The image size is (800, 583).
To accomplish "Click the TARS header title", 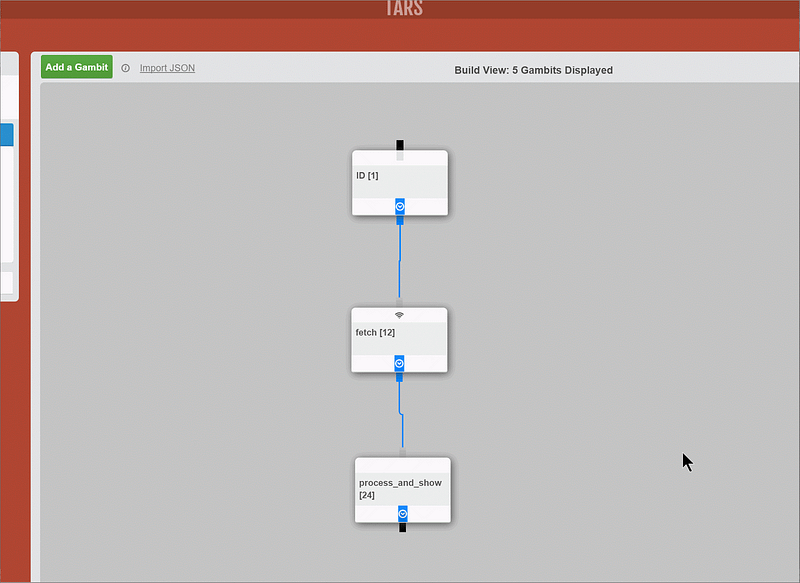I will (x=404, y=8).
